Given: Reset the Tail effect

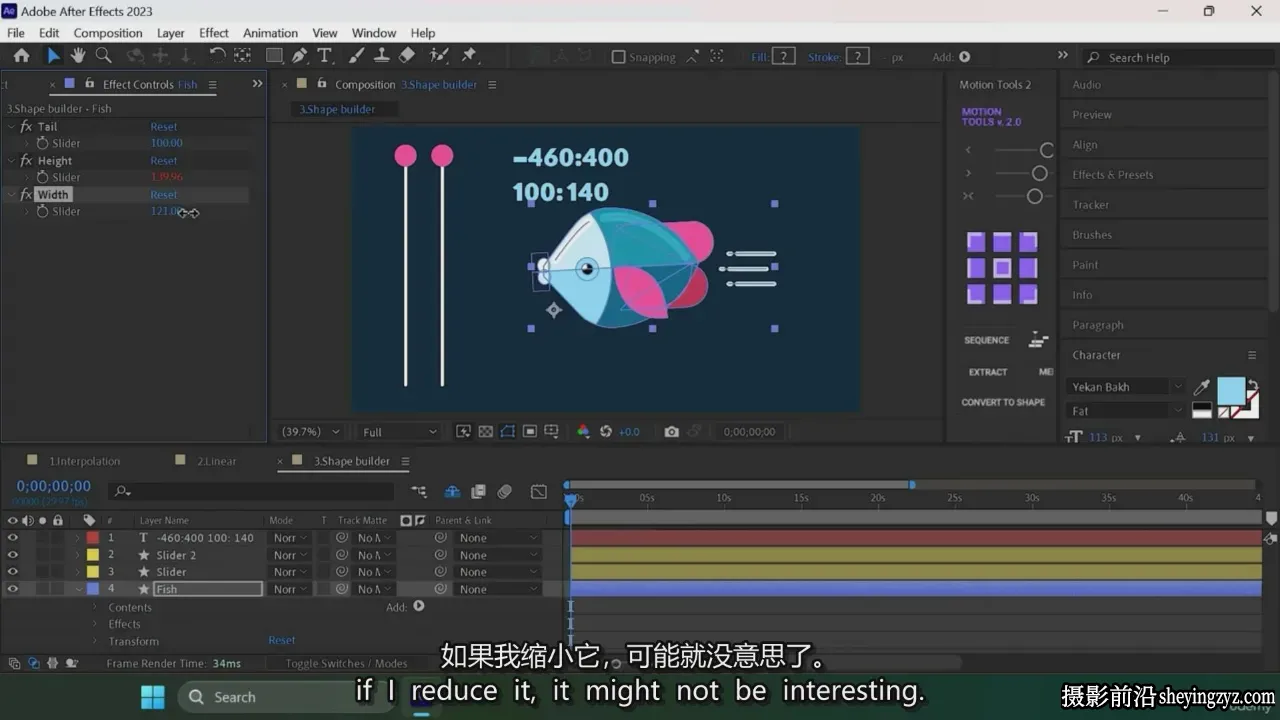Looking at the screenshot, I should click(163, 127).
